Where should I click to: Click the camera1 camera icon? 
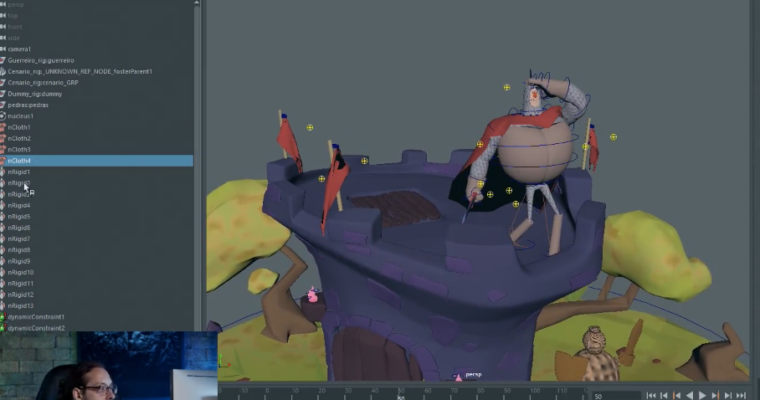[3, 49]
